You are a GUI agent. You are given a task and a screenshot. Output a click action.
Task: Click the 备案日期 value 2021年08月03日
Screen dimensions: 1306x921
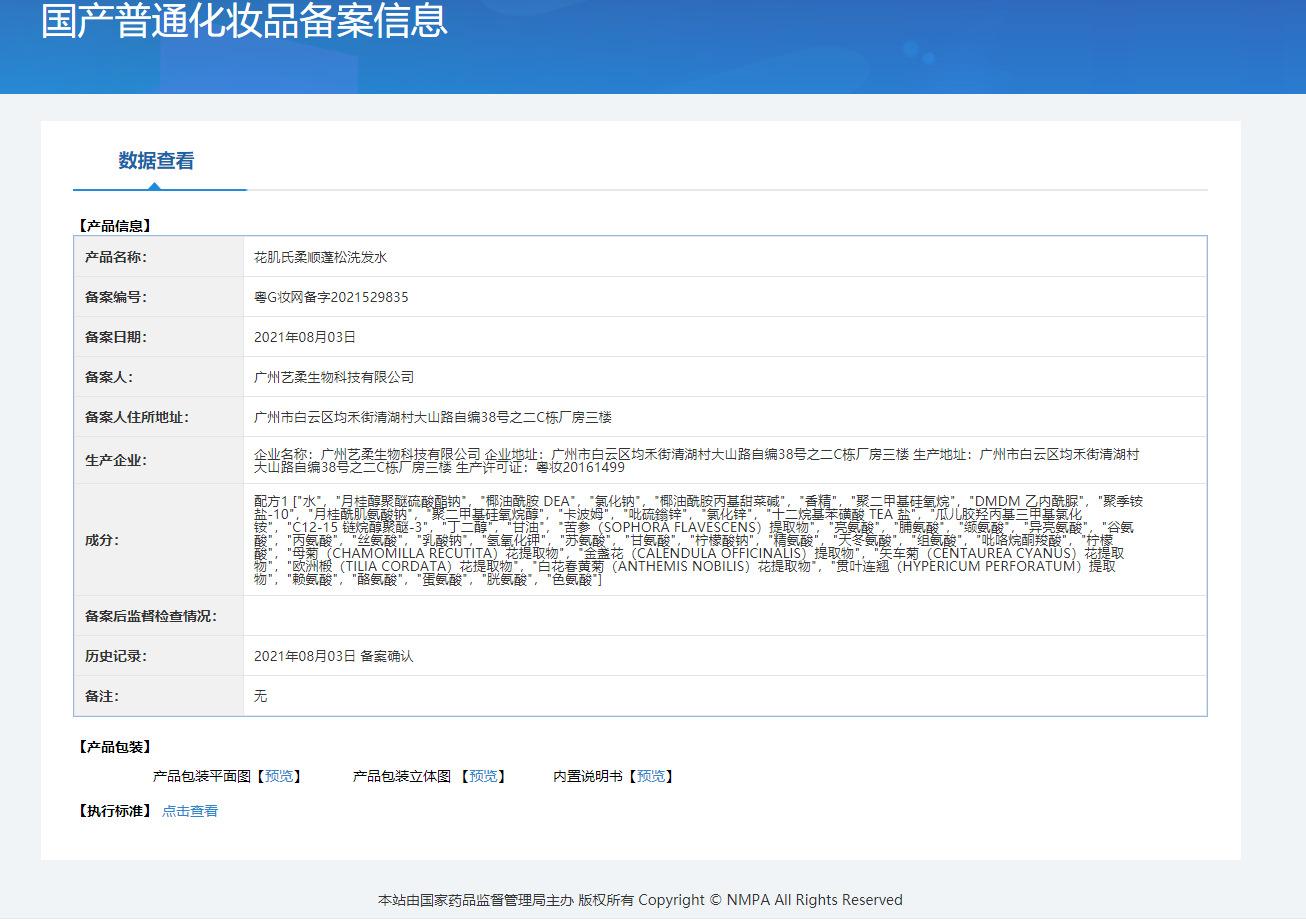coord(305,337)
